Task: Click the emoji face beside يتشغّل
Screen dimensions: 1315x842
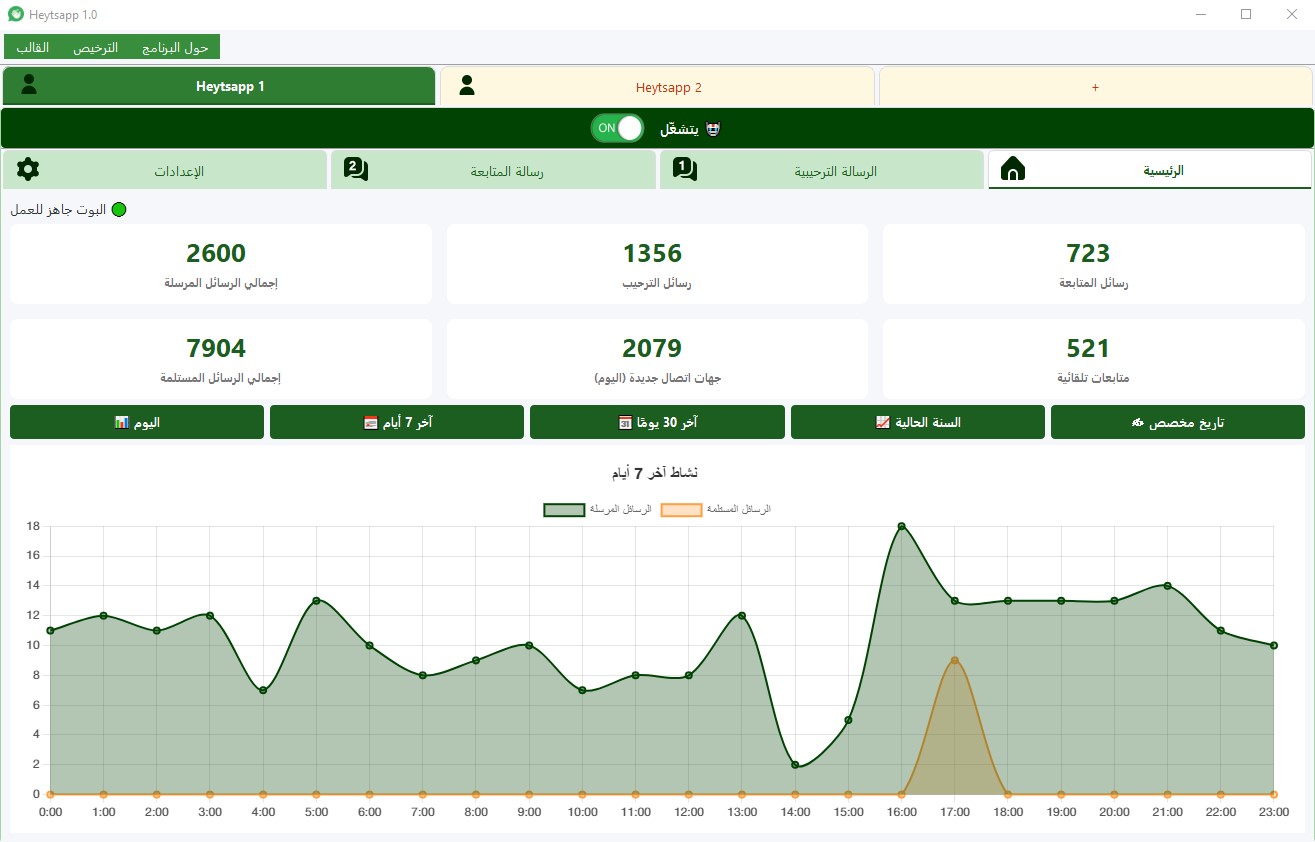Action: [713, 129]
